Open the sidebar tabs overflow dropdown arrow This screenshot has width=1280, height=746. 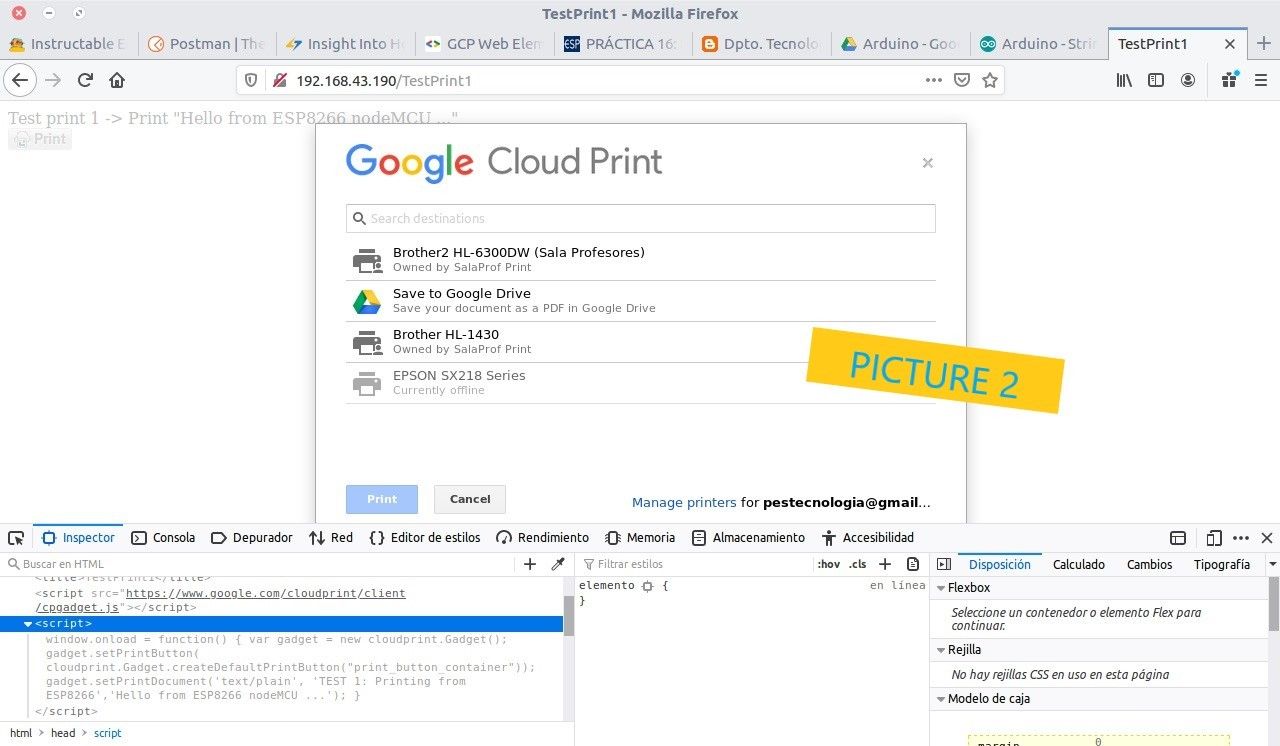(1272, 564)
